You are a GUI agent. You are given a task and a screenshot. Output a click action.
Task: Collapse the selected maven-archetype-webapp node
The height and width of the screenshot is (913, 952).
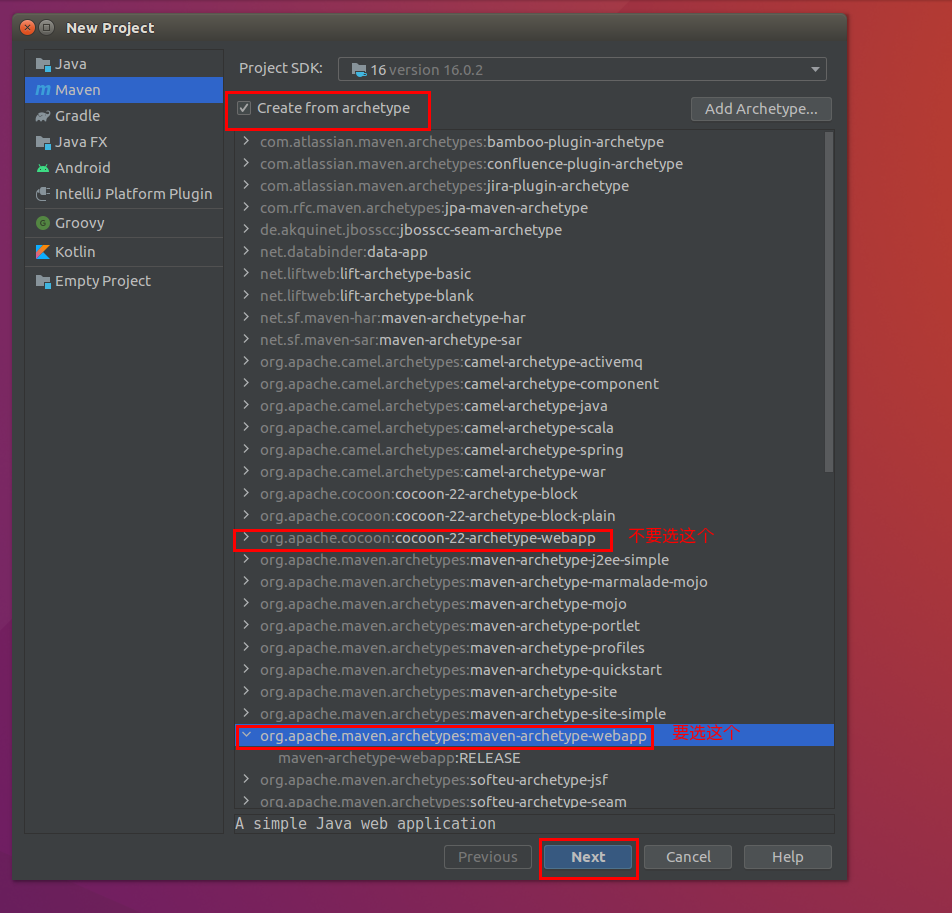click(246, 735)
